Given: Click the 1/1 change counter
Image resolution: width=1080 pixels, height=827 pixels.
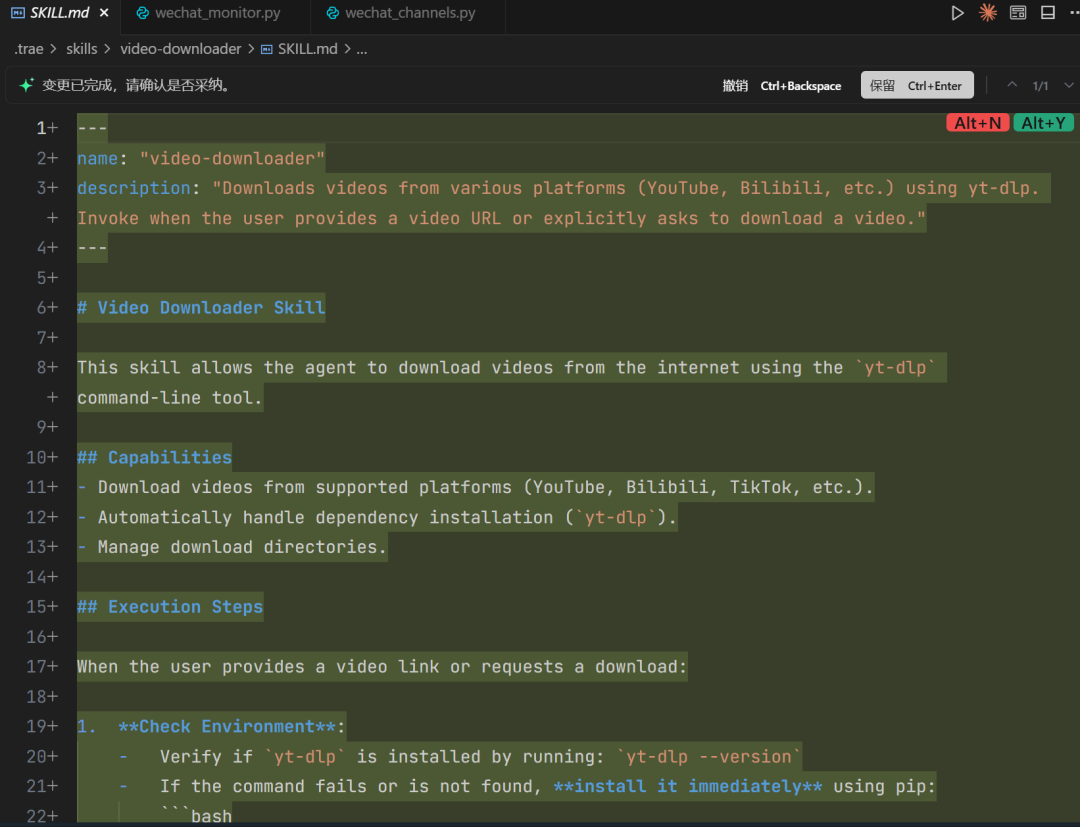Looking at the screenshot, I should point(1040,86).
